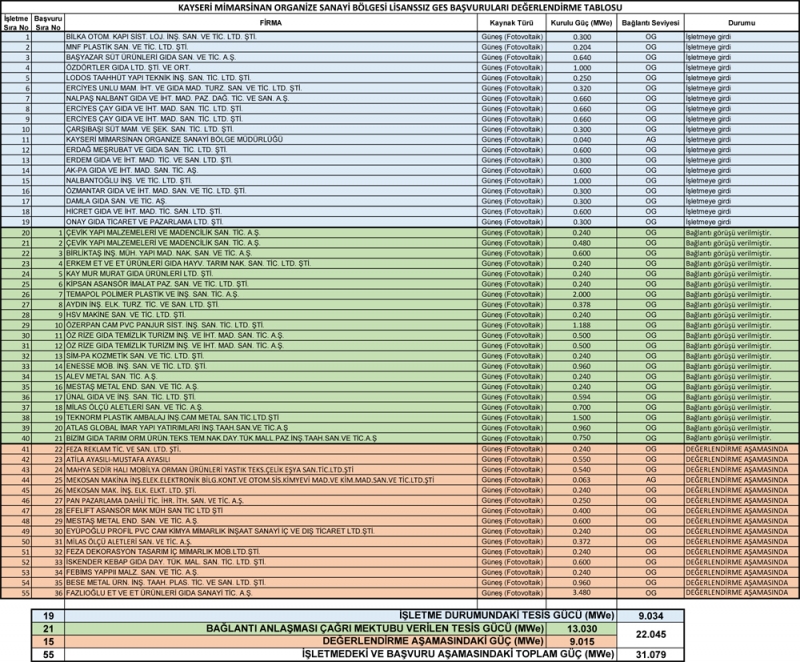The width and height of the screenshot is (800, 662).
Task: Select firm 'ÇARŞIBAŞI SÜT MAM. VE ŞEK. SAN.'
Action: 149,129
